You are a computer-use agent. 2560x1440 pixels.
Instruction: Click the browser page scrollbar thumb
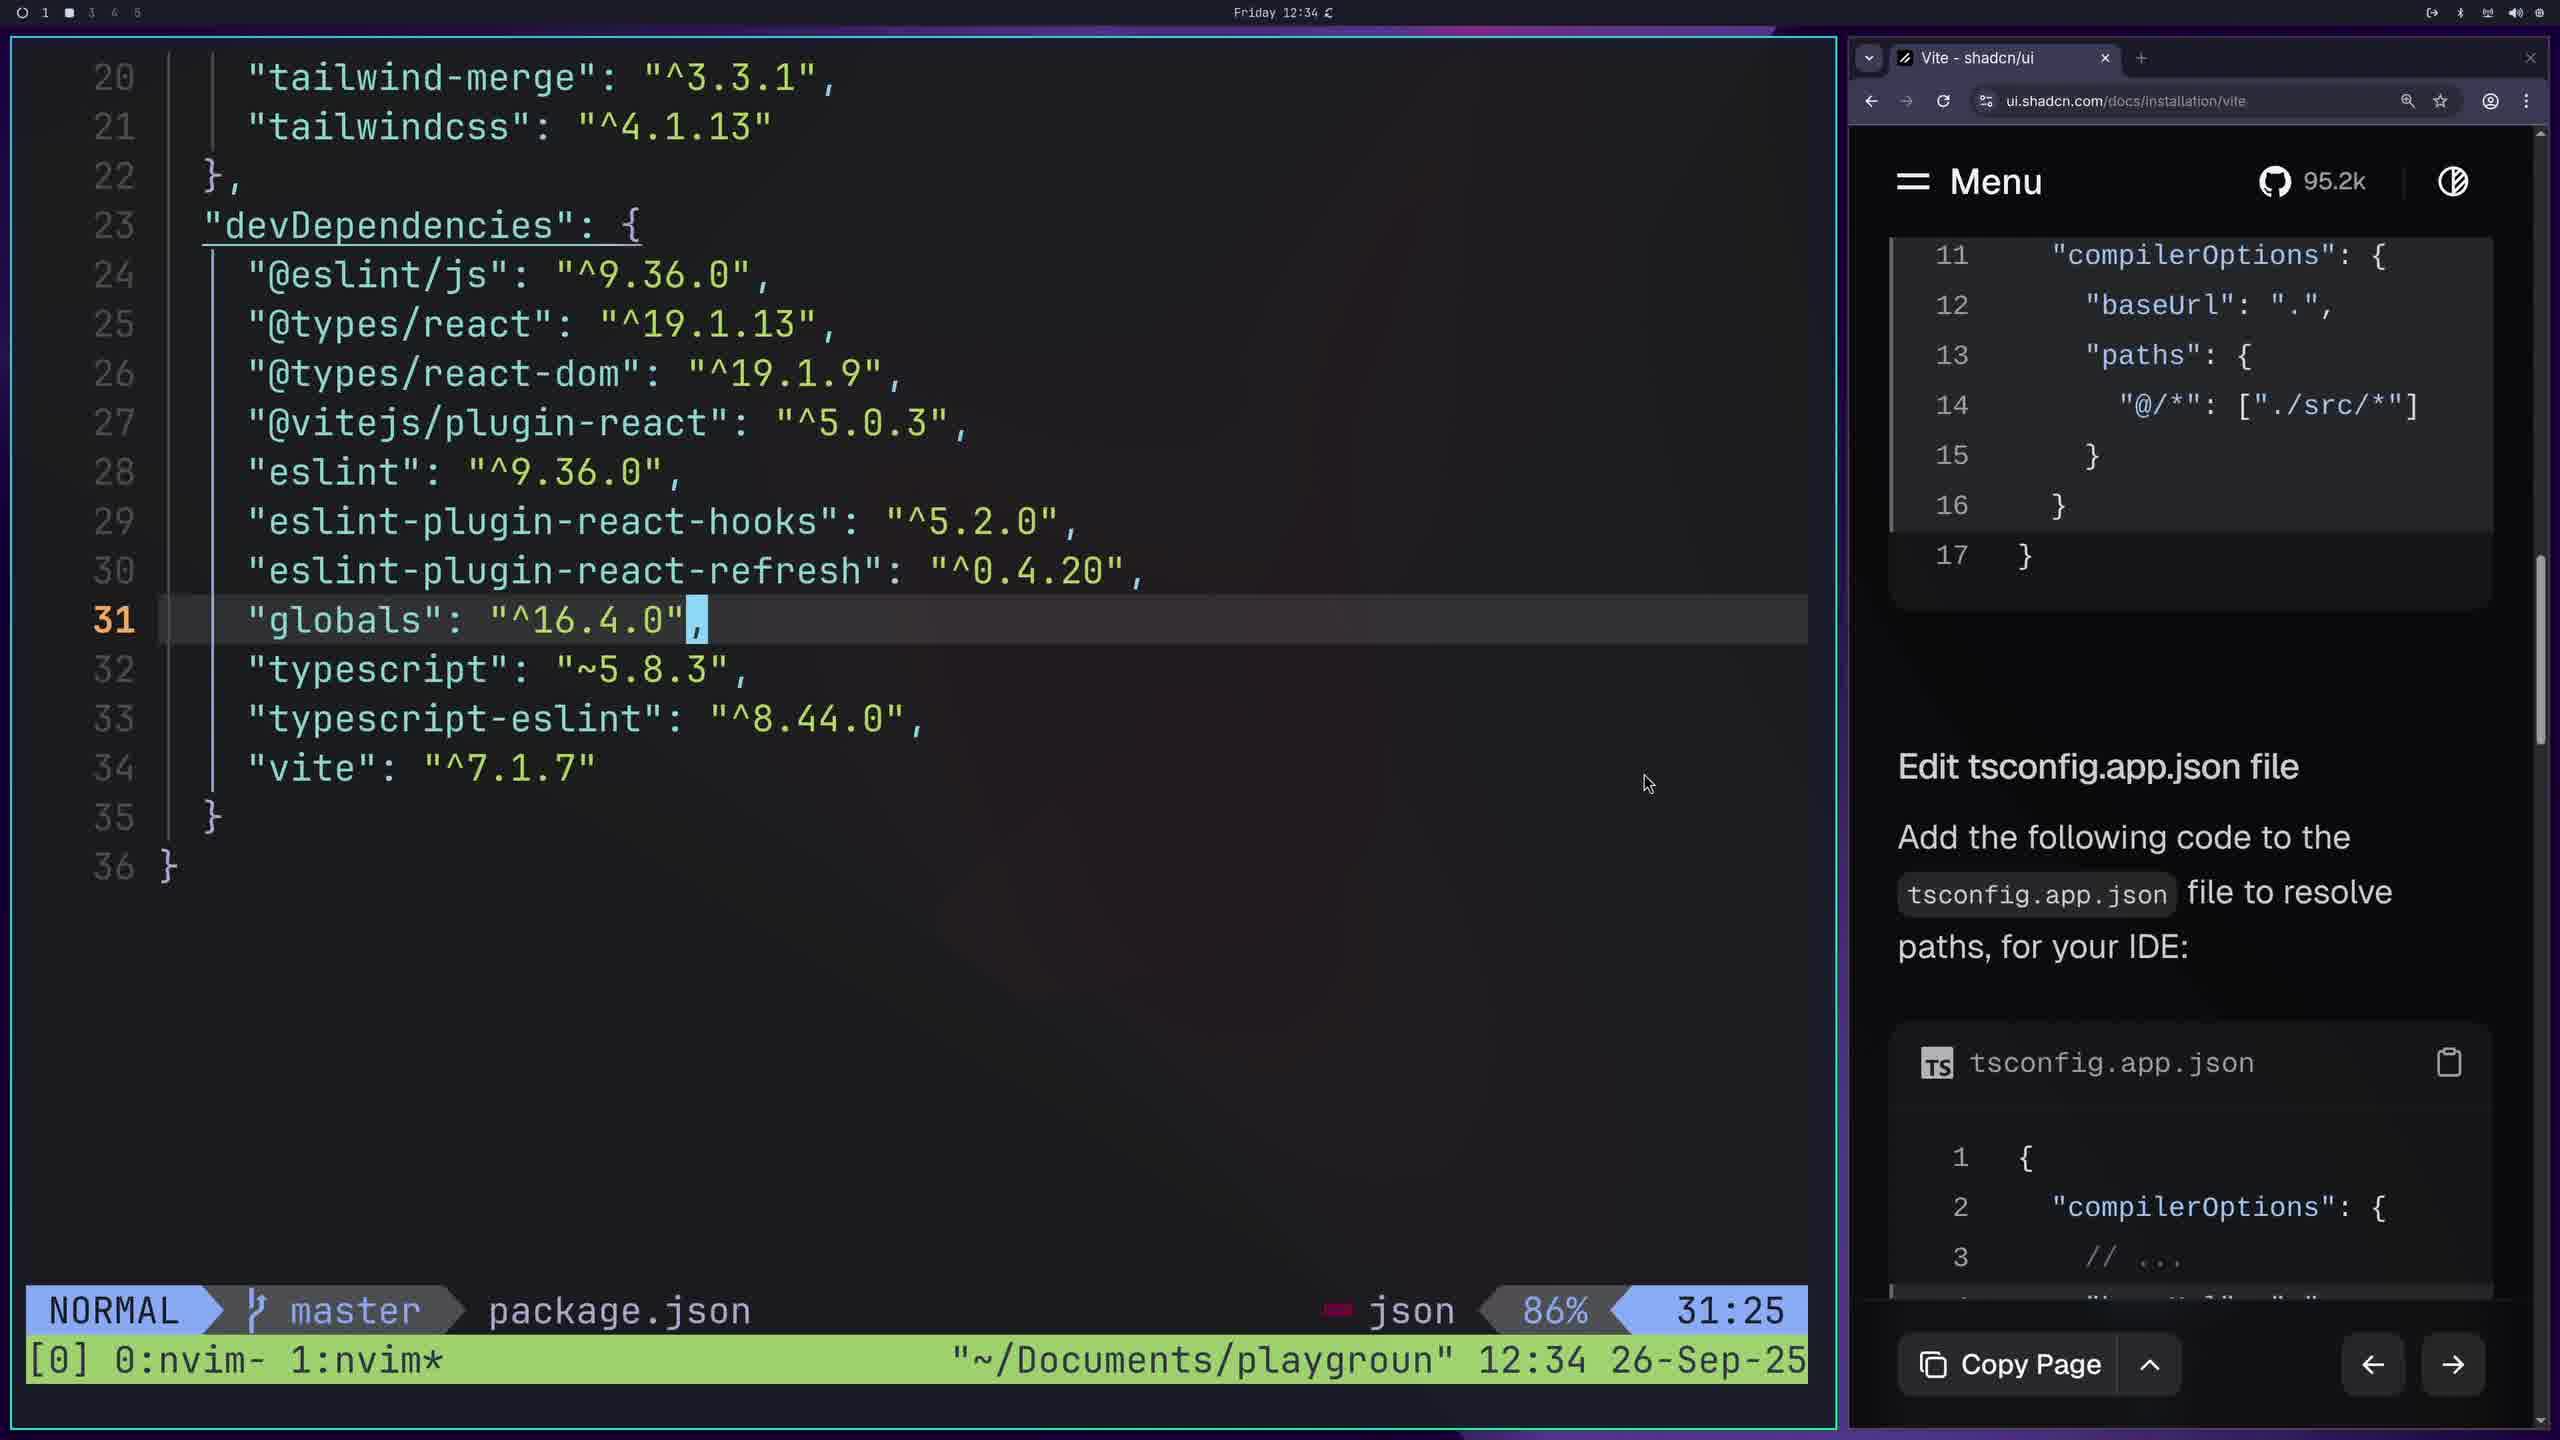2540,650
